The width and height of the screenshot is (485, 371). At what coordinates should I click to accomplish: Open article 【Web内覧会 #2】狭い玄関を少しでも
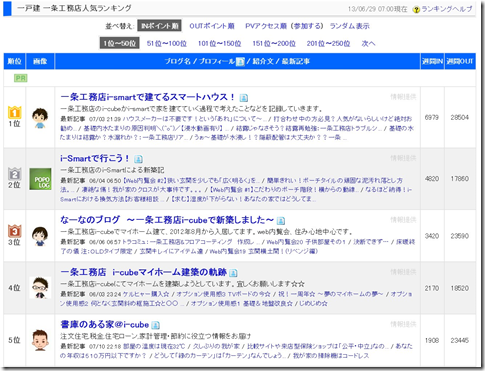(191, 181)
